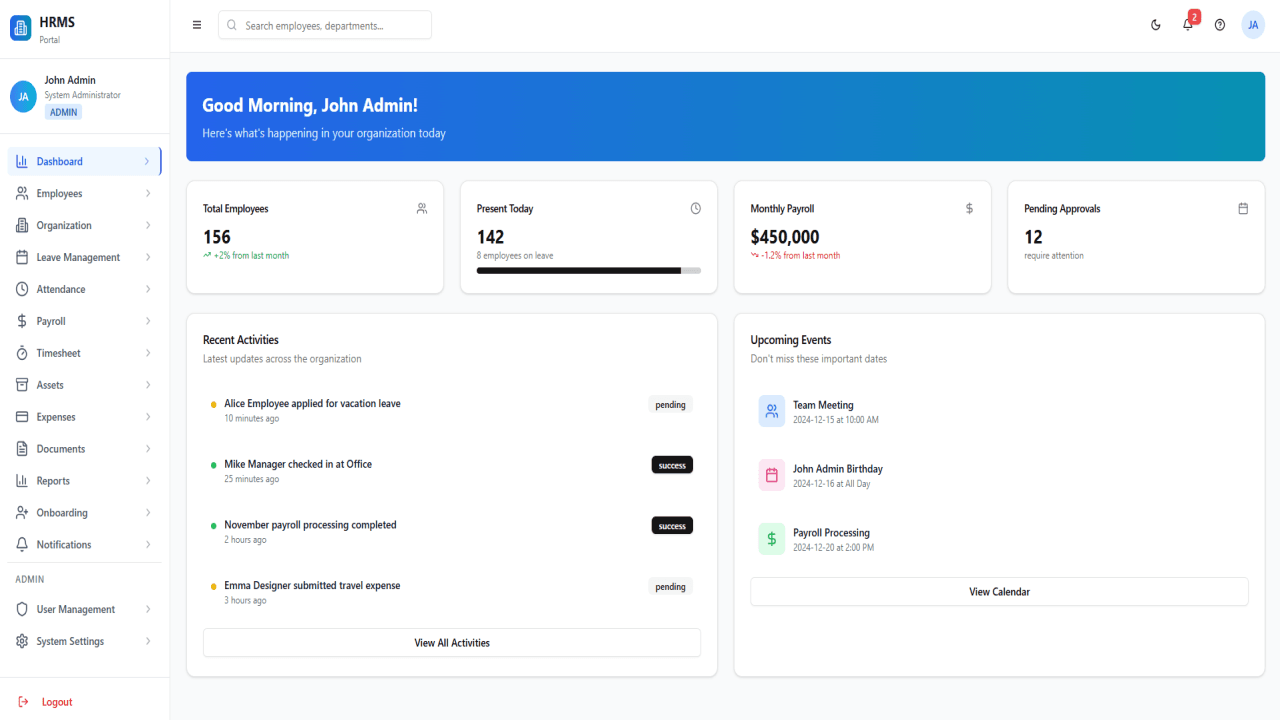Expand the Timesheet chevron
1280x720 pixels.
147,353
